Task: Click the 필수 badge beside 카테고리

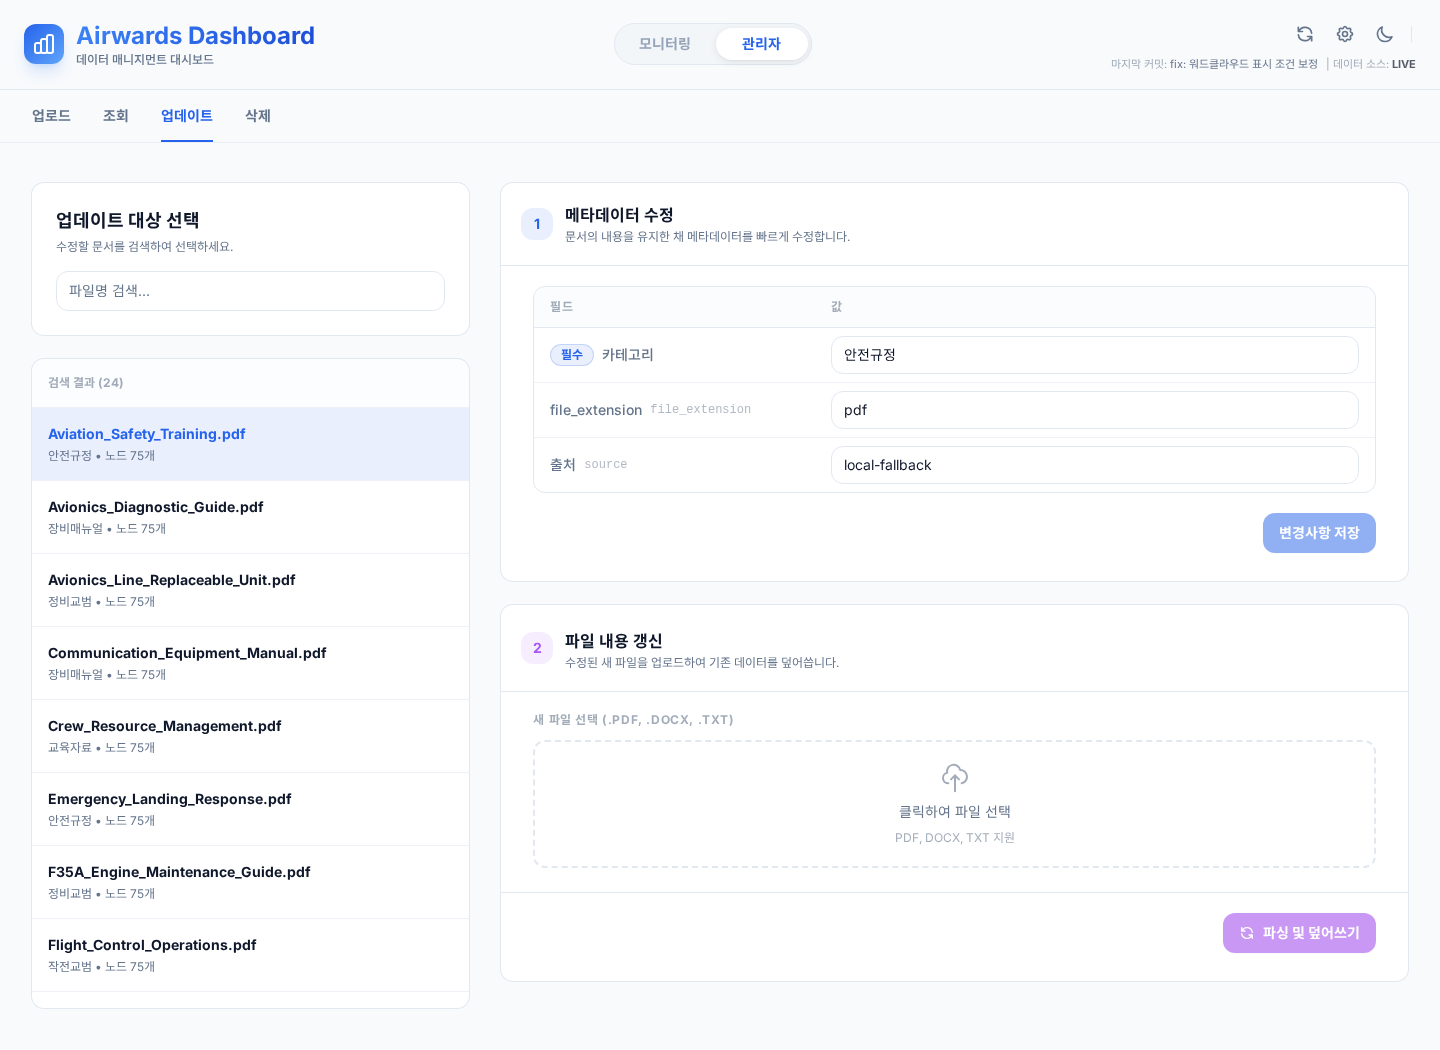Action: click(572, 355)
